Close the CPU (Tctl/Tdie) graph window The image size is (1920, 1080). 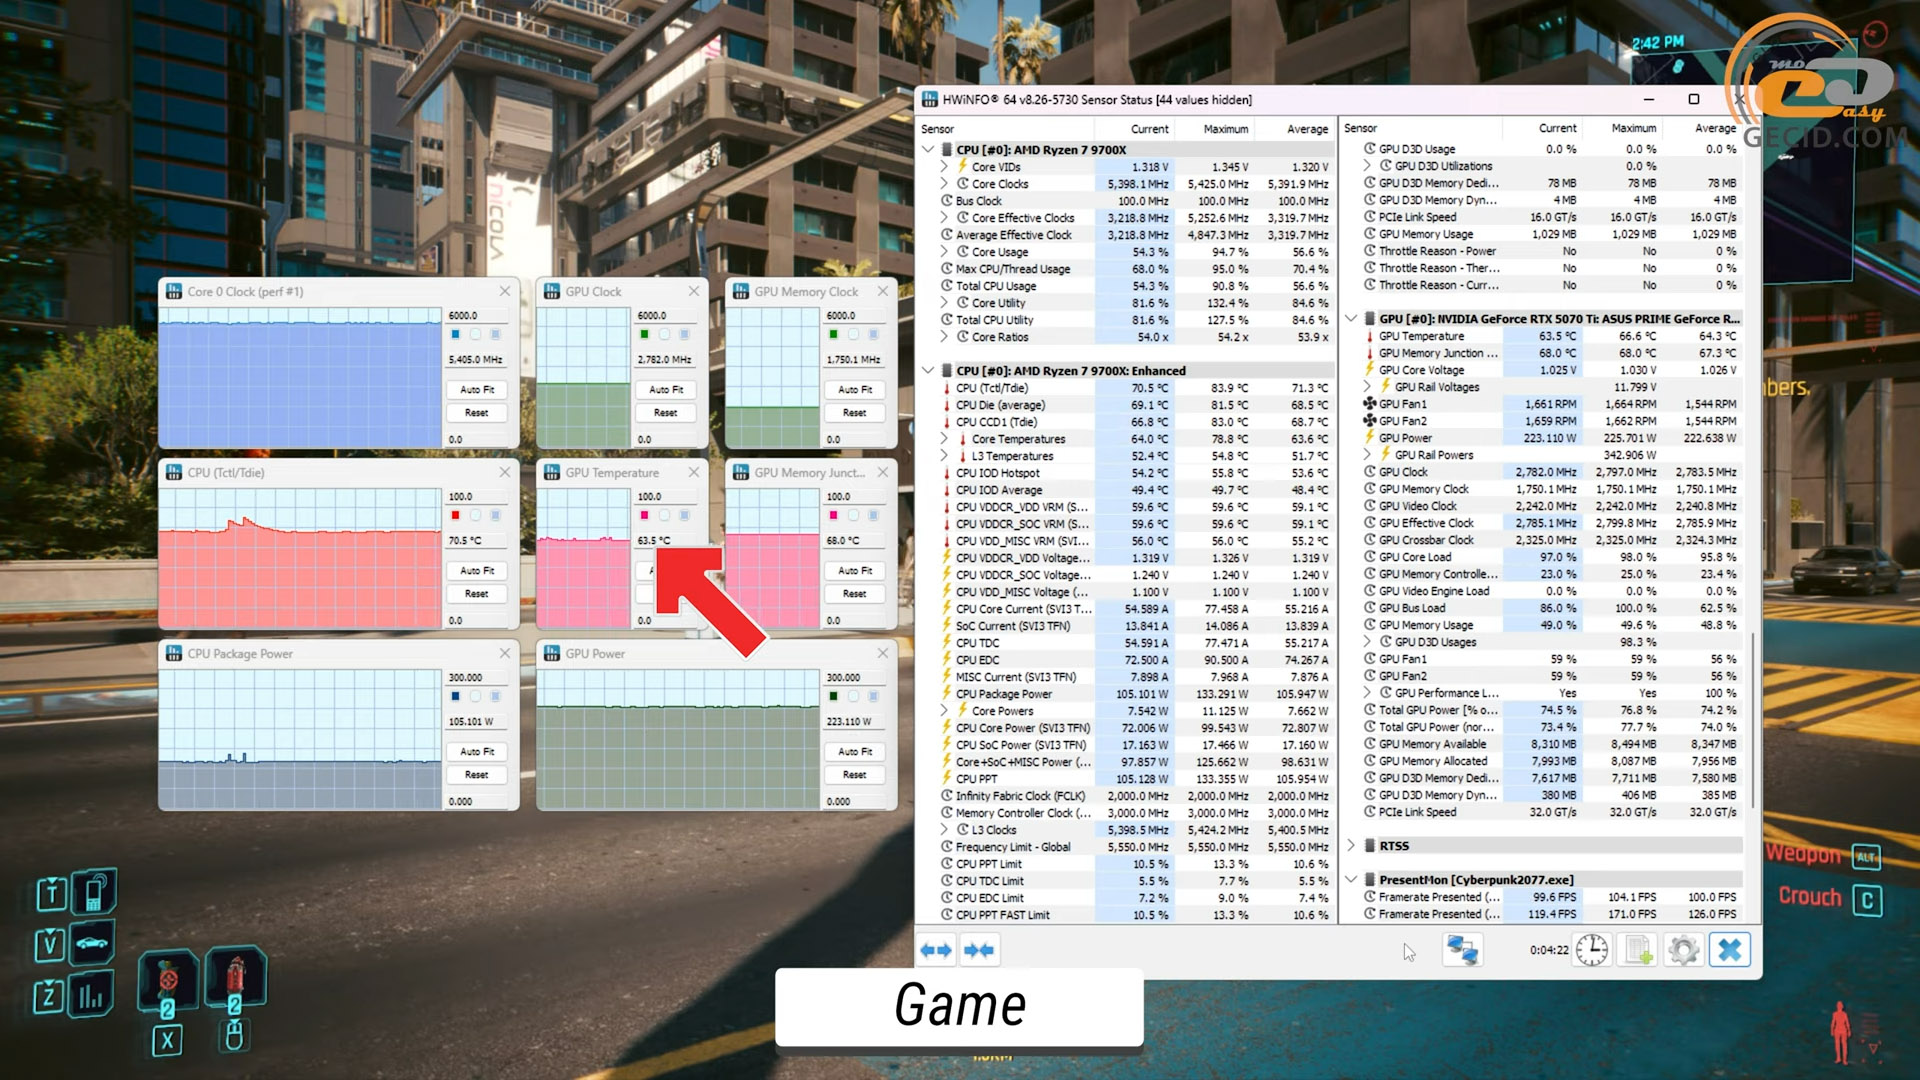click(505, 472)
